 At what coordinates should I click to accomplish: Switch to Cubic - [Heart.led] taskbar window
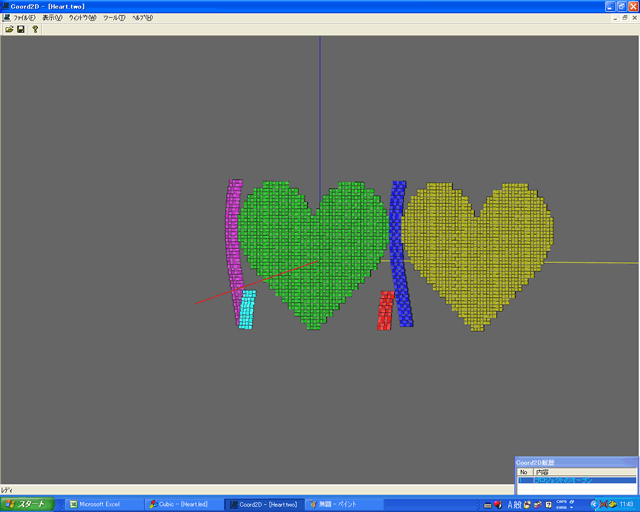[182, 504]
